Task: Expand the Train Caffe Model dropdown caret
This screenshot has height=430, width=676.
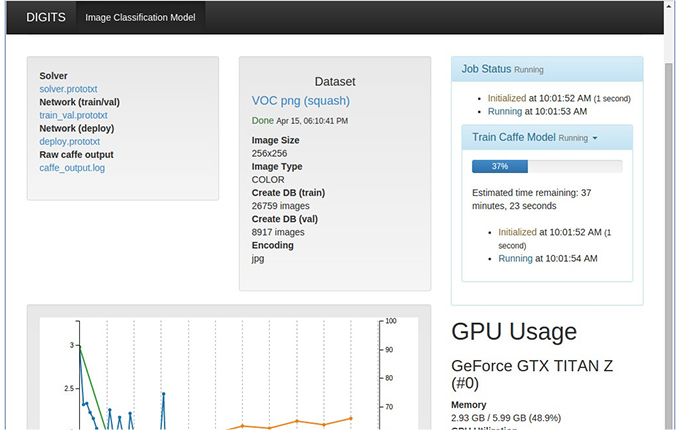Action: [595, 138]
